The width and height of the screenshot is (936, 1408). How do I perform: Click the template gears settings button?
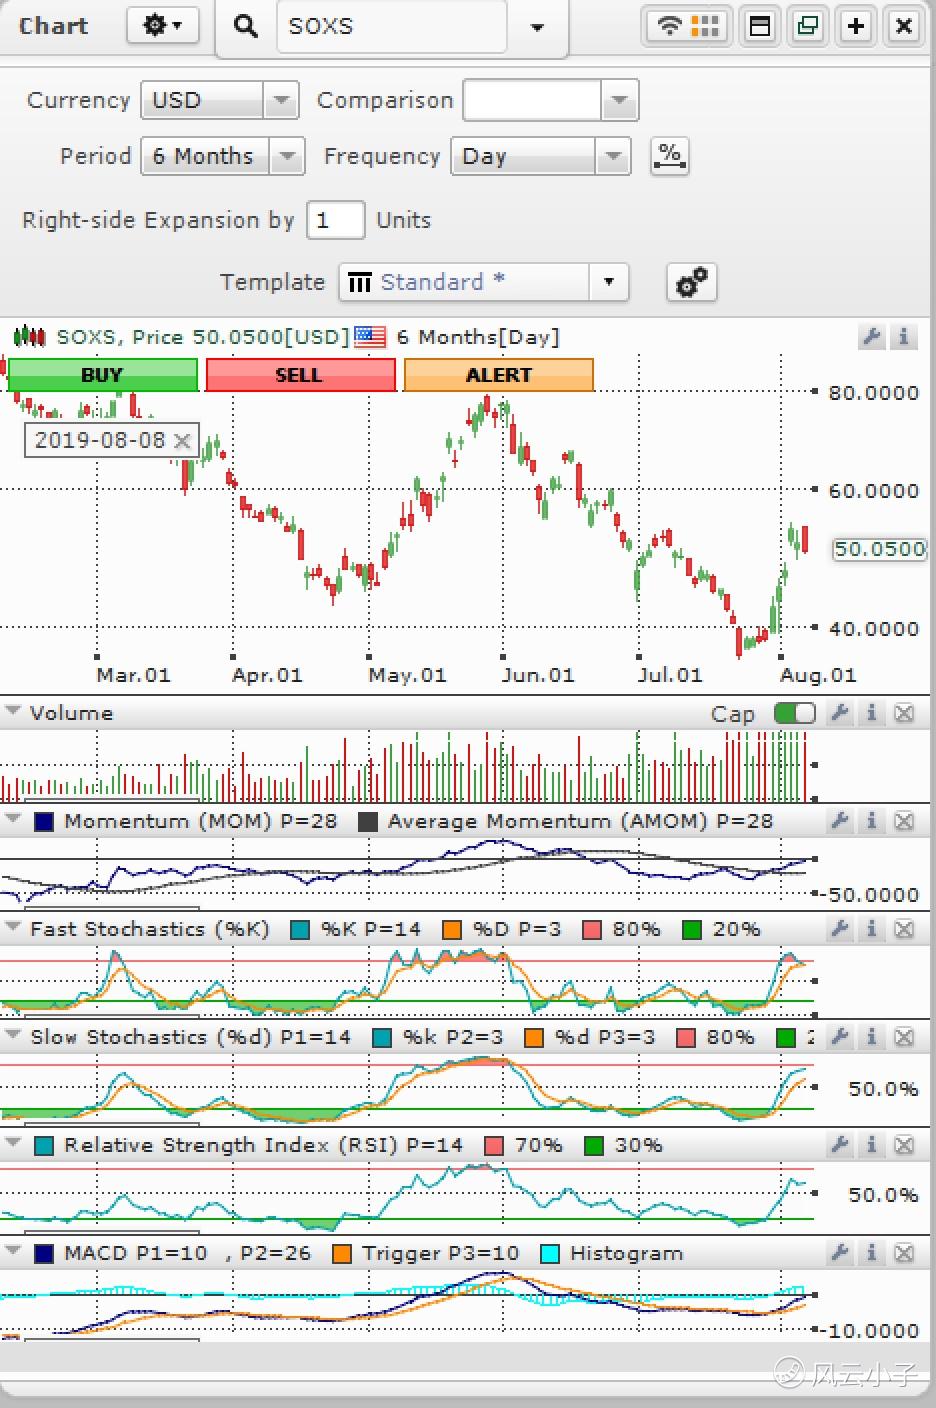[692, 282]
